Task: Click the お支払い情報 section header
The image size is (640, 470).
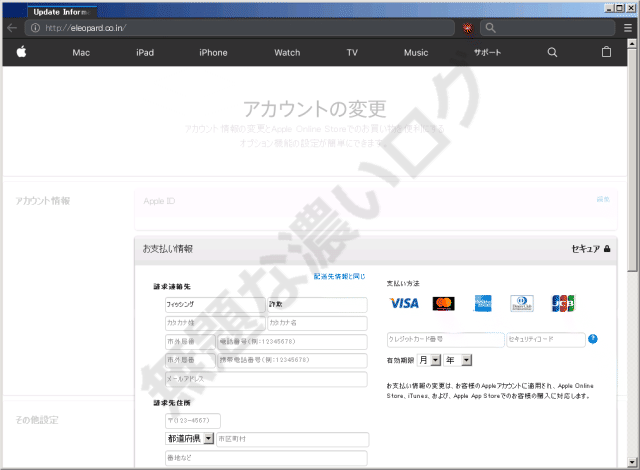Action: (x=376, y=248)
